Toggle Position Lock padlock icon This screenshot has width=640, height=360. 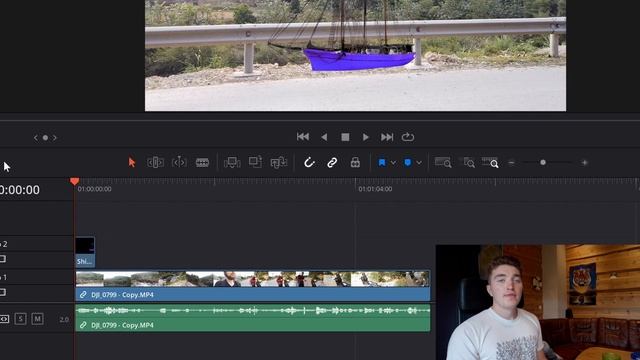click(355, 162)
